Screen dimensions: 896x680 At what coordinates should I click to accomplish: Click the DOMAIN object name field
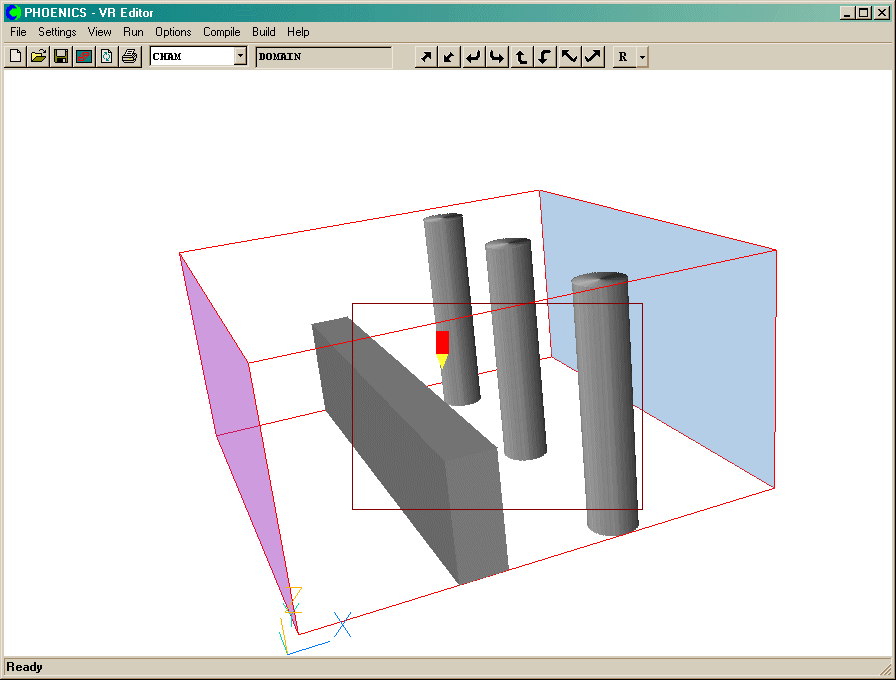point(323,57)
